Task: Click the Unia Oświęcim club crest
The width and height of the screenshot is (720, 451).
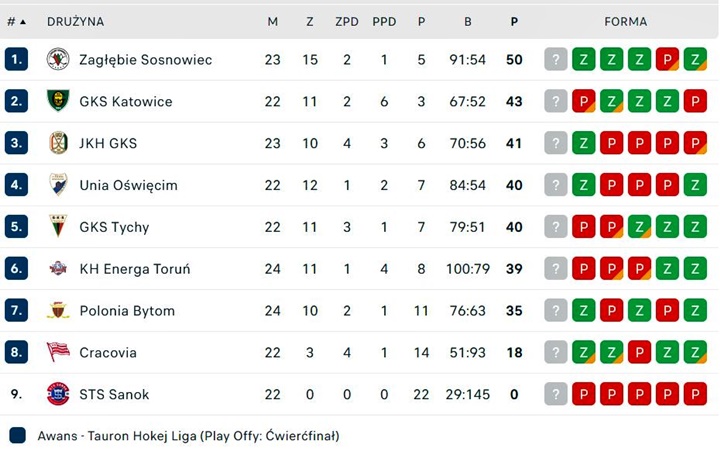Action: pyautogui.click(x=58, y=185)
